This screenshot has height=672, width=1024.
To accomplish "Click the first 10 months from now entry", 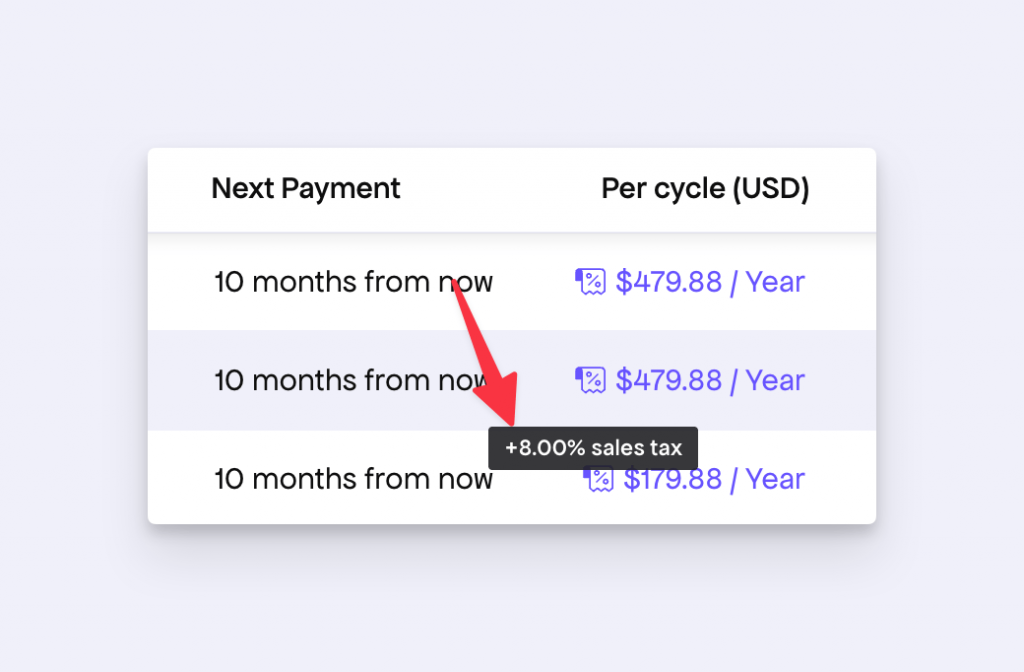I will coord(353,282).
